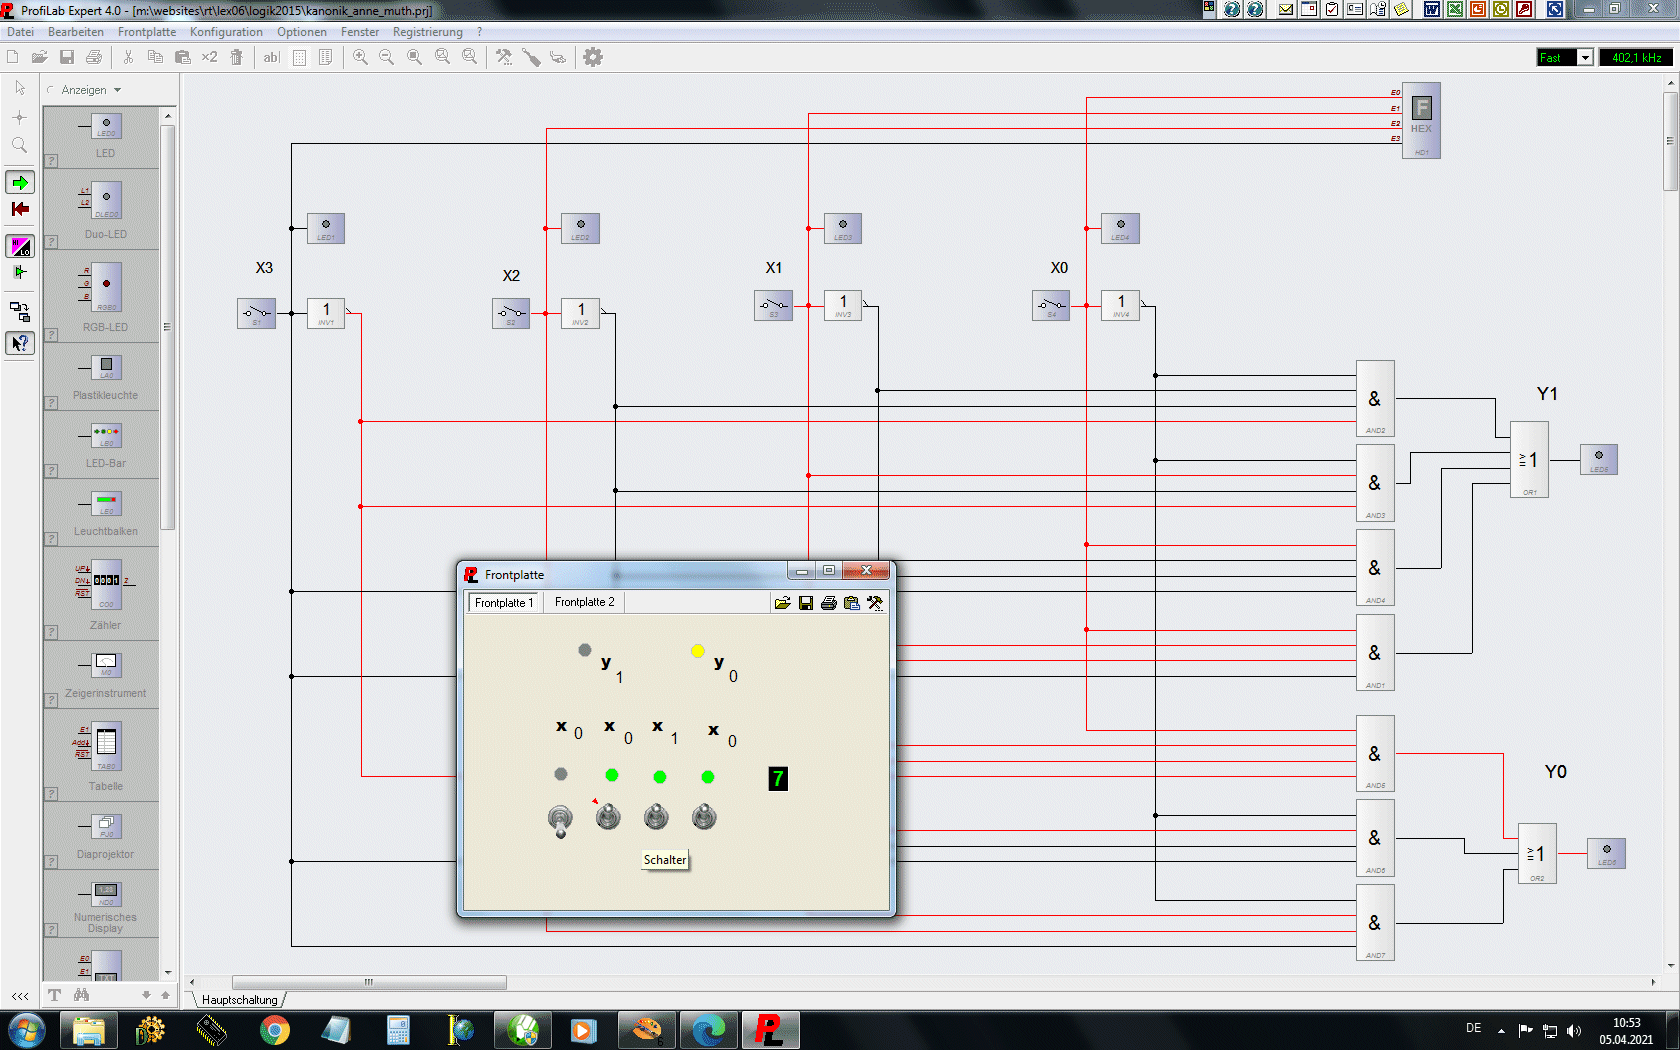Toggle the grid display icon in the toolbar
The image size is (1680, 1050).
(299, 57)
